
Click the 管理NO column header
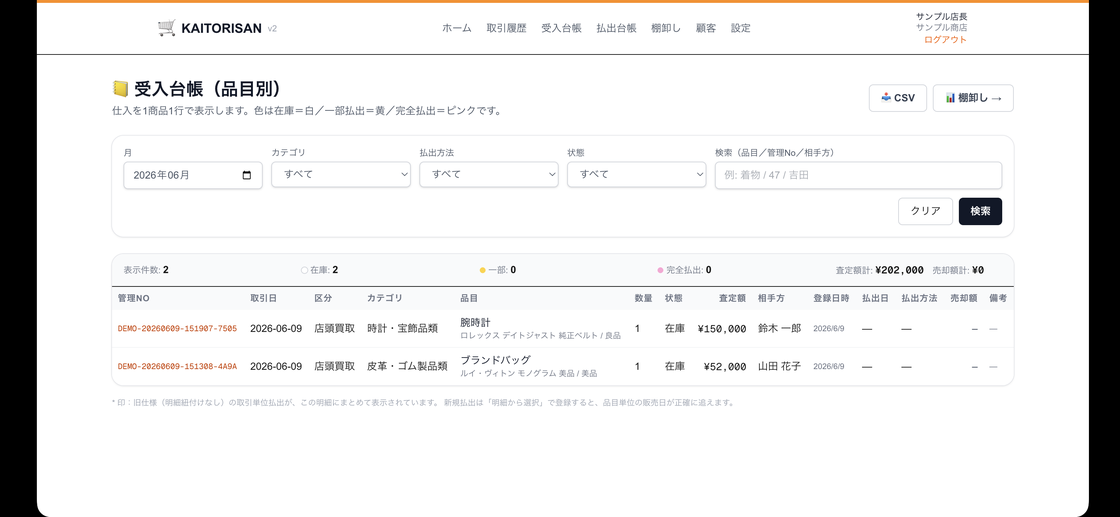pos(134,298)
